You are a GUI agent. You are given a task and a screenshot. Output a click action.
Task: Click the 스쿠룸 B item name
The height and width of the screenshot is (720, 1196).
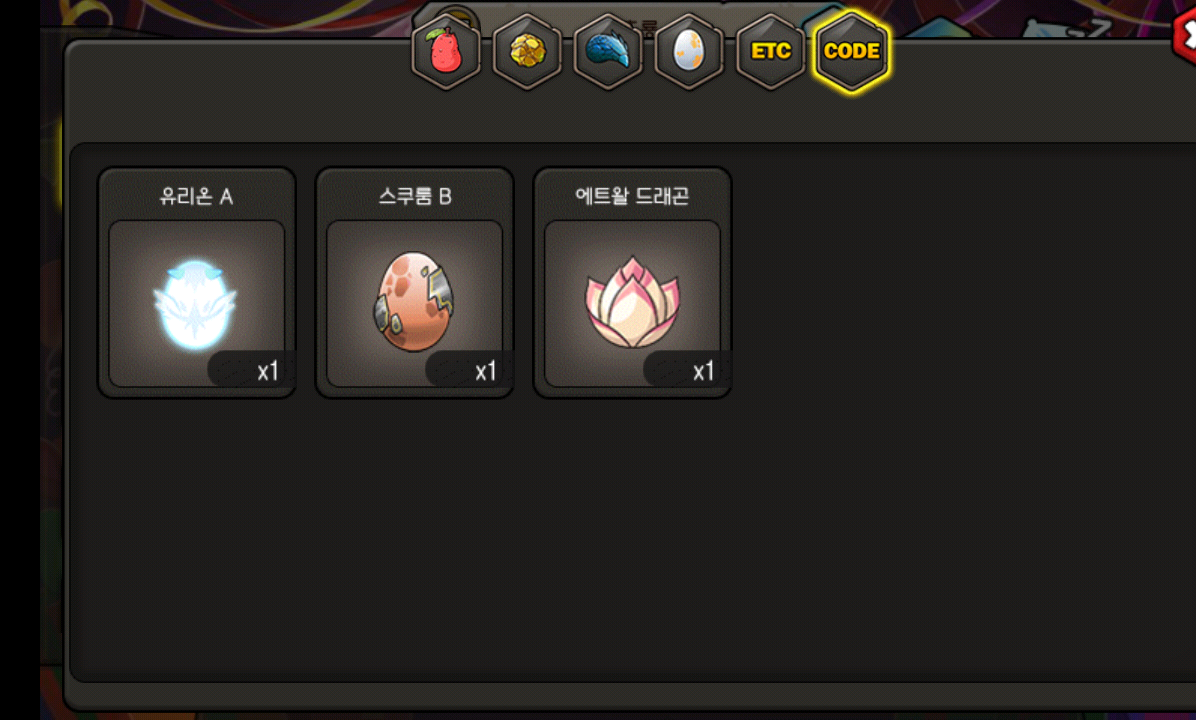pos(415,197)
